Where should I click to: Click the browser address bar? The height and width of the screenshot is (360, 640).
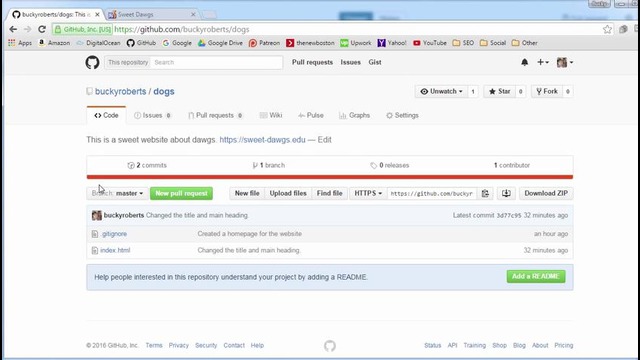click(x=327, y=29)
